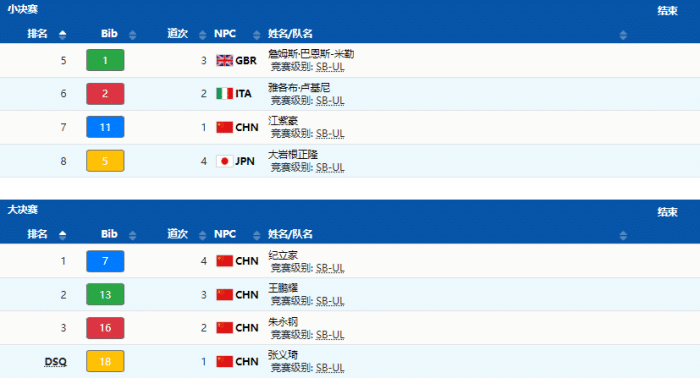700x378 pixels.
Task: Click the Japan flag icon
Action: 225,161
